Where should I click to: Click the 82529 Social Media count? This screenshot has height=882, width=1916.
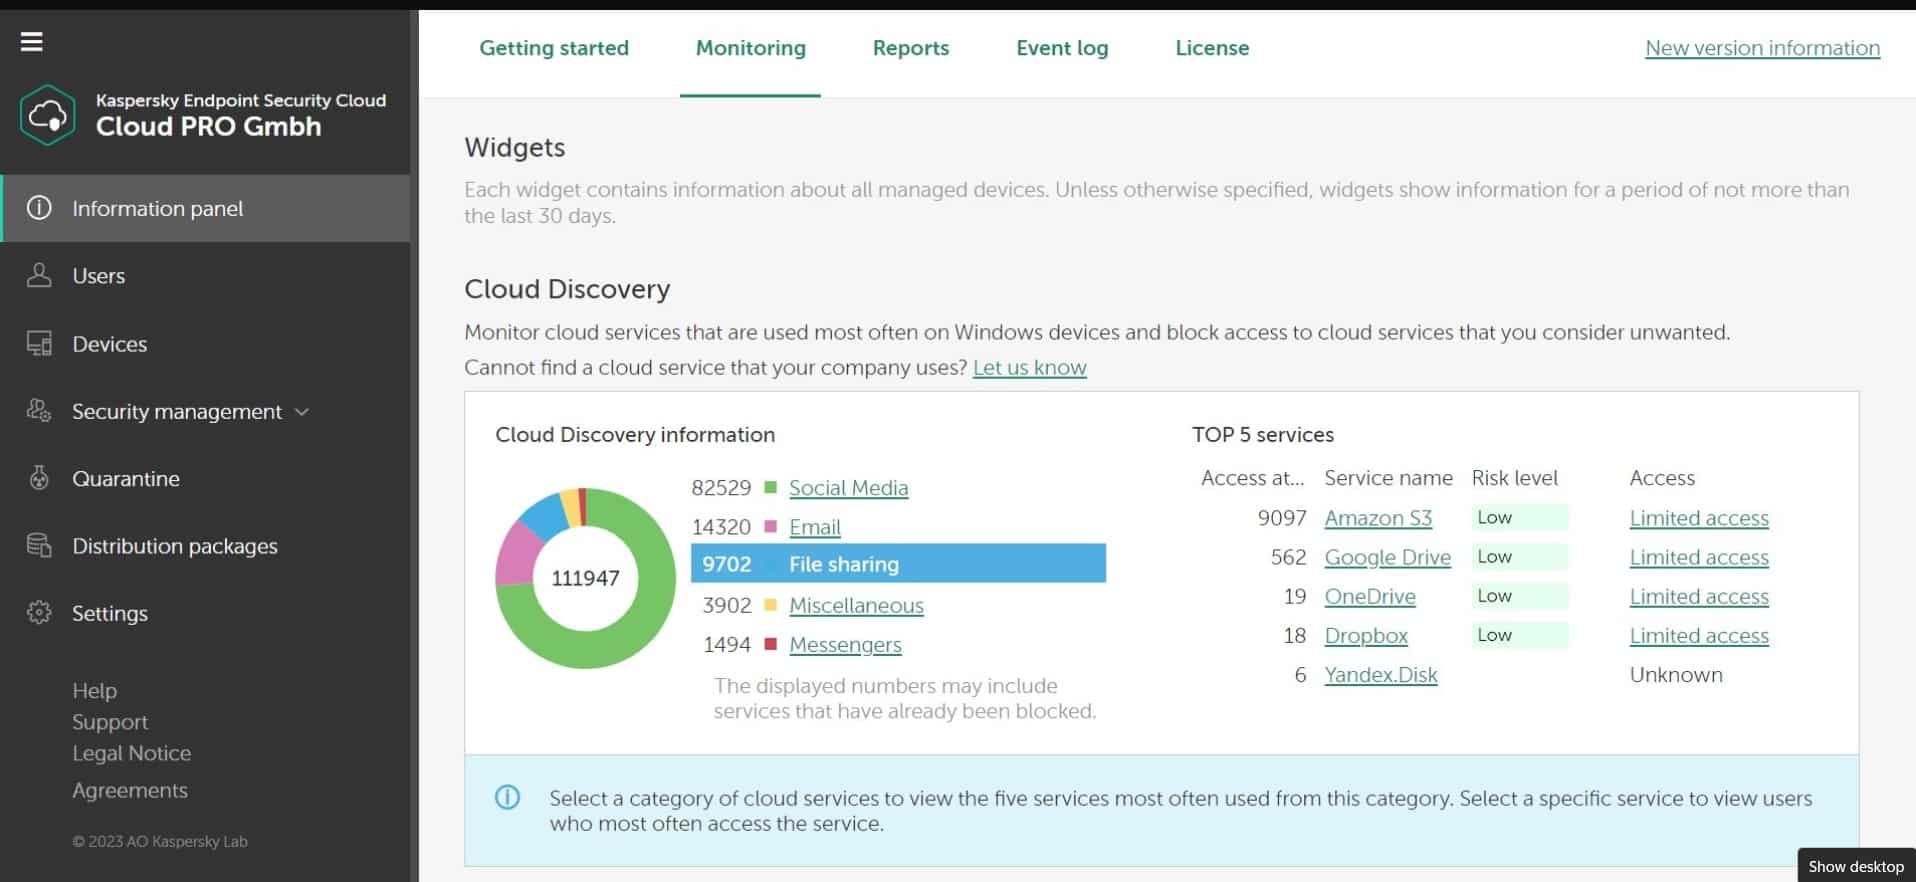[721, 487]
